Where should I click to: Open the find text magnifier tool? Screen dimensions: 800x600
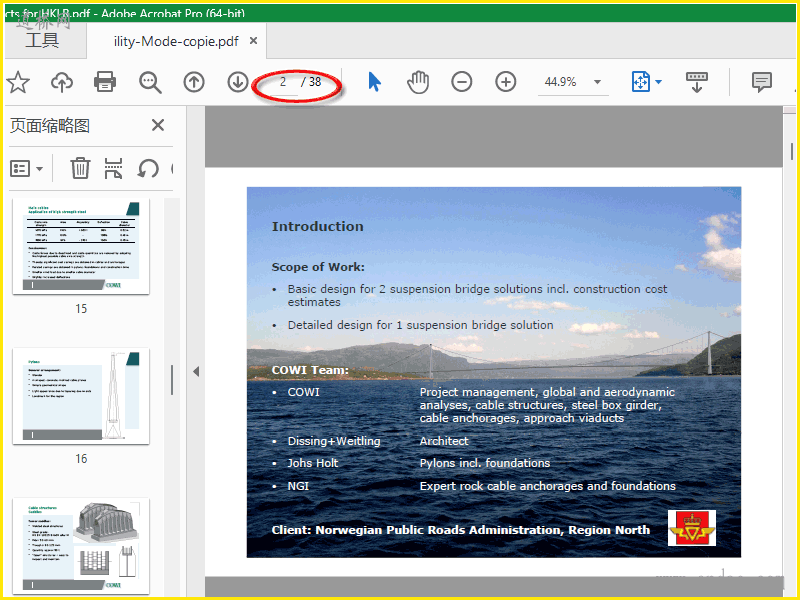[x=150, y=82]
